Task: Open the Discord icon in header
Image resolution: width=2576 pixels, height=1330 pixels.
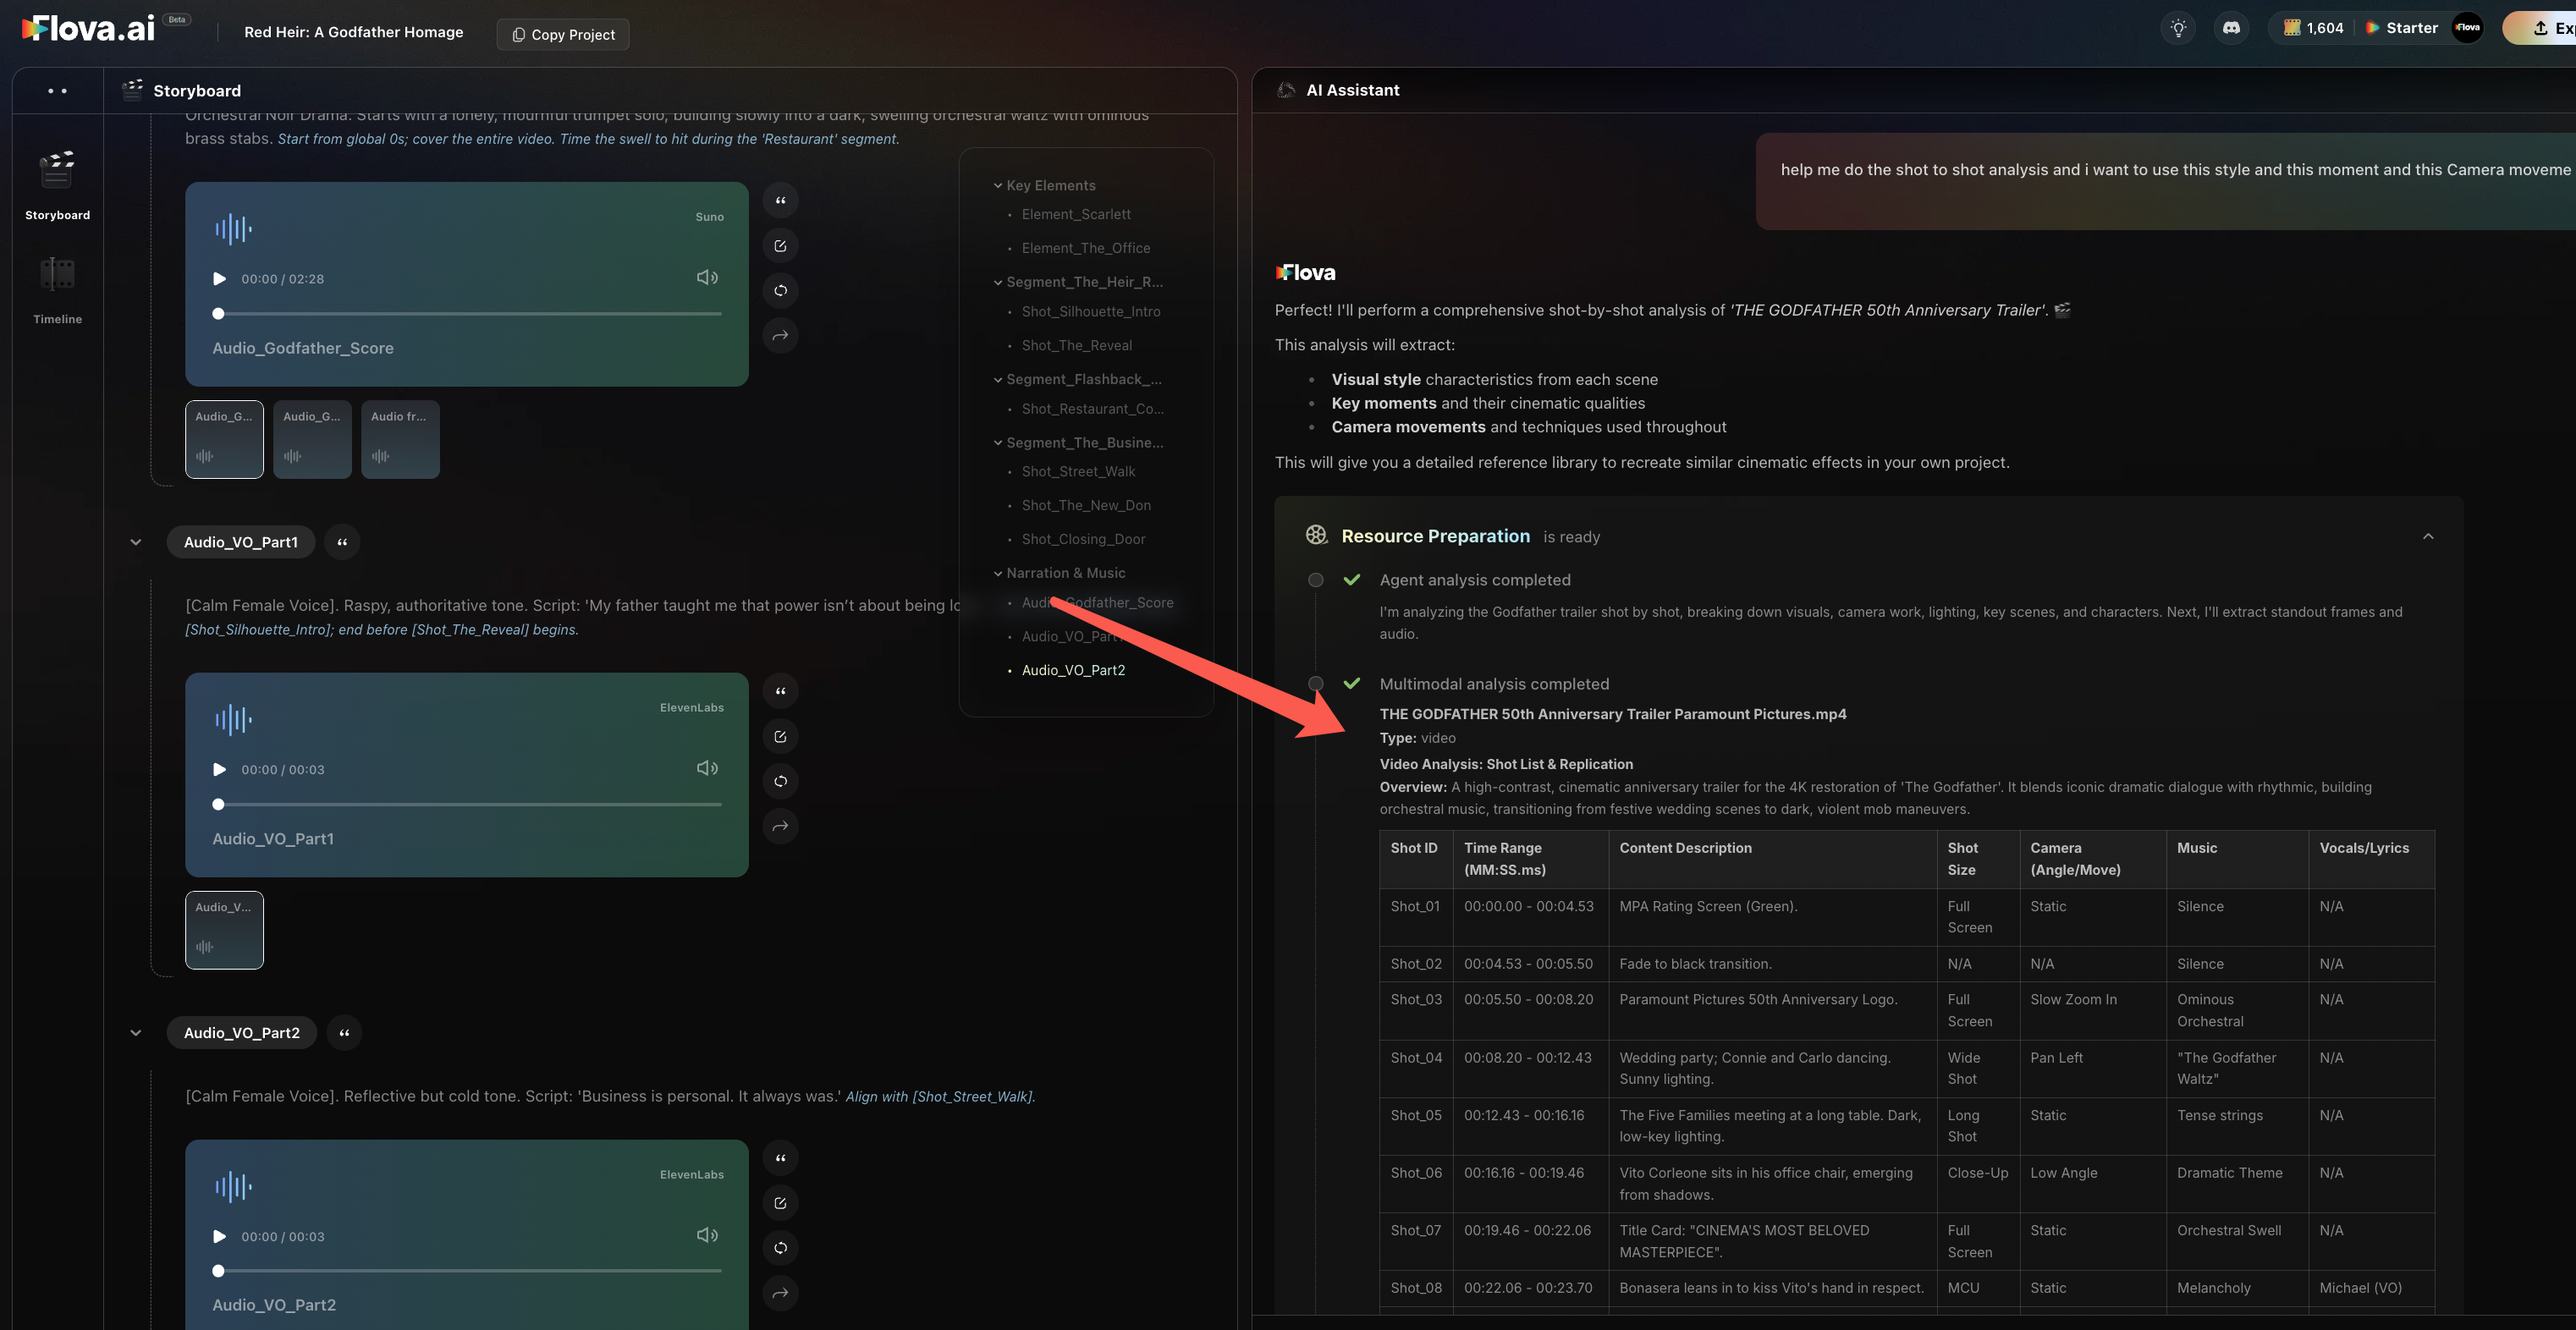Action: pyautogui.click(x=2231, y=28)
